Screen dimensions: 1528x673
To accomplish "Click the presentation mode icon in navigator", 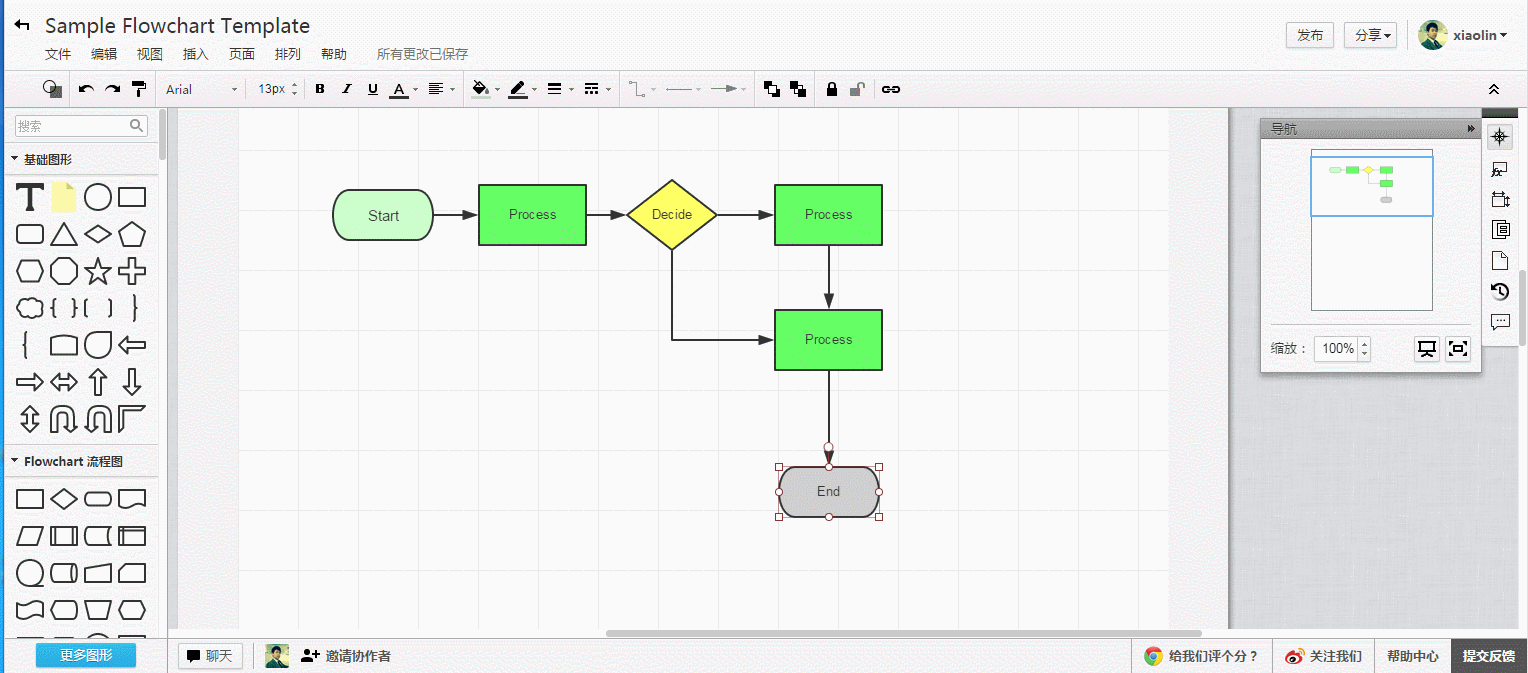I will tap(1427, 348).
